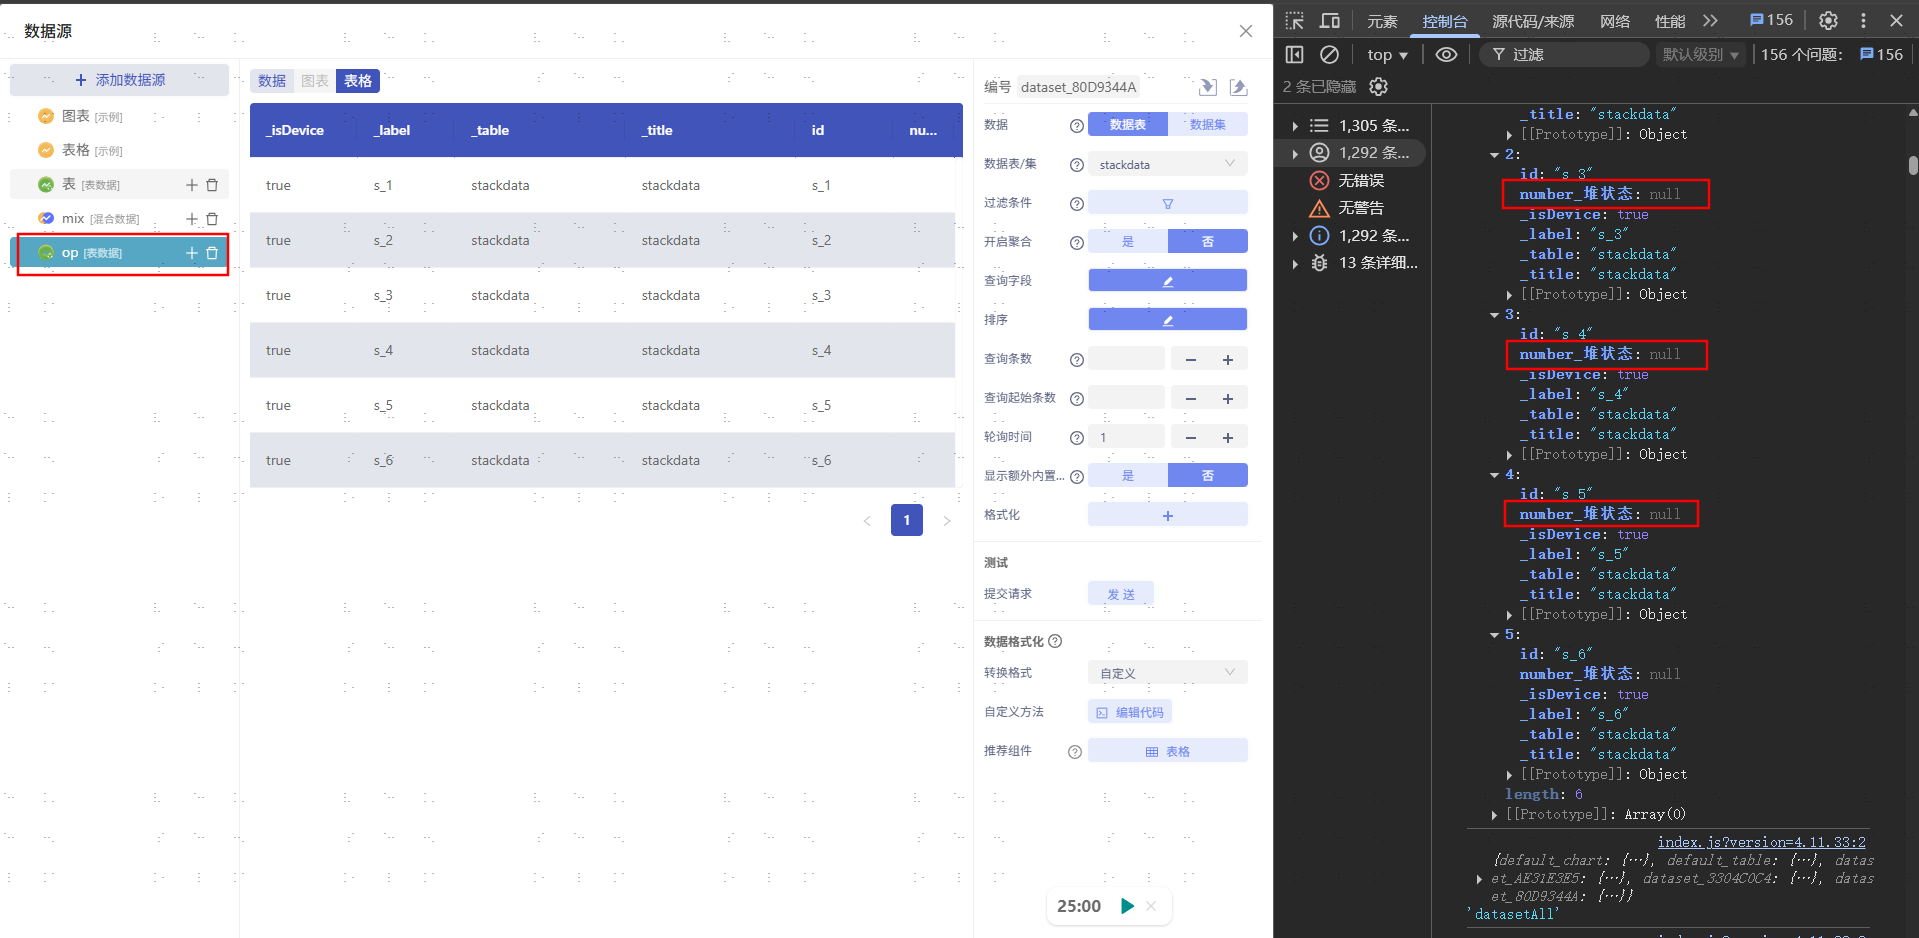The height and width of the screenshot is (938, 1919).
Task: Select 数据表 data type option
Action: click(x=1128, y=125)
